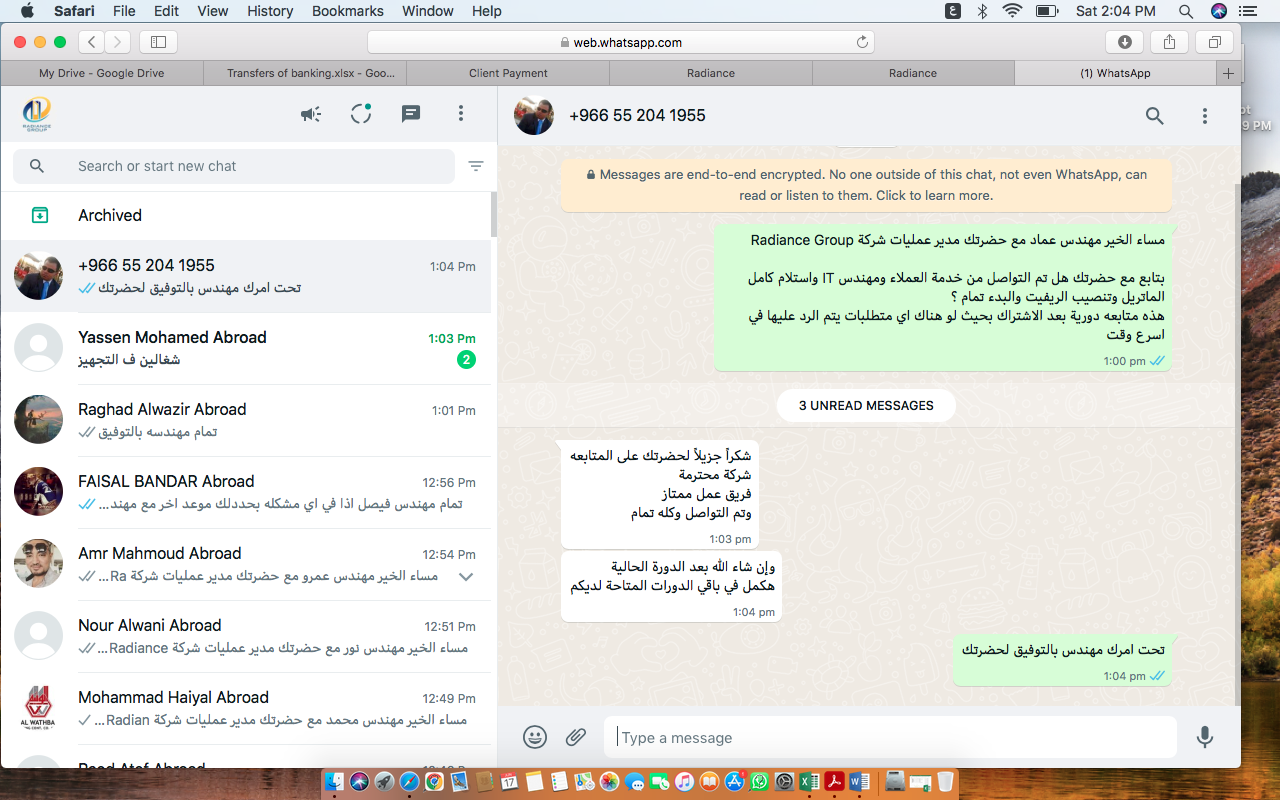Switch to the My Drive - Google Drive tab
This screenshot has height=800, width=1280.
[102, 73]
